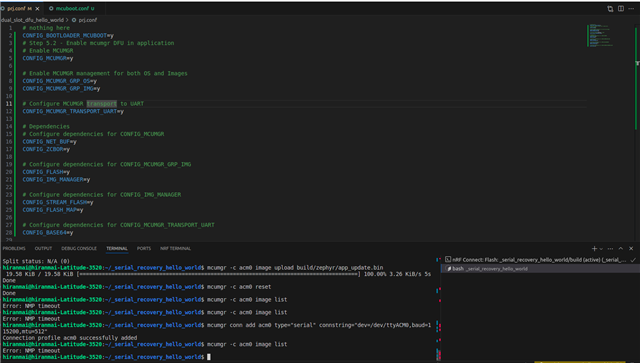Click dual_slot_dfu_hello_world breadcrumb folder
This screenshot has width=640, height=363.
point(33,20)
